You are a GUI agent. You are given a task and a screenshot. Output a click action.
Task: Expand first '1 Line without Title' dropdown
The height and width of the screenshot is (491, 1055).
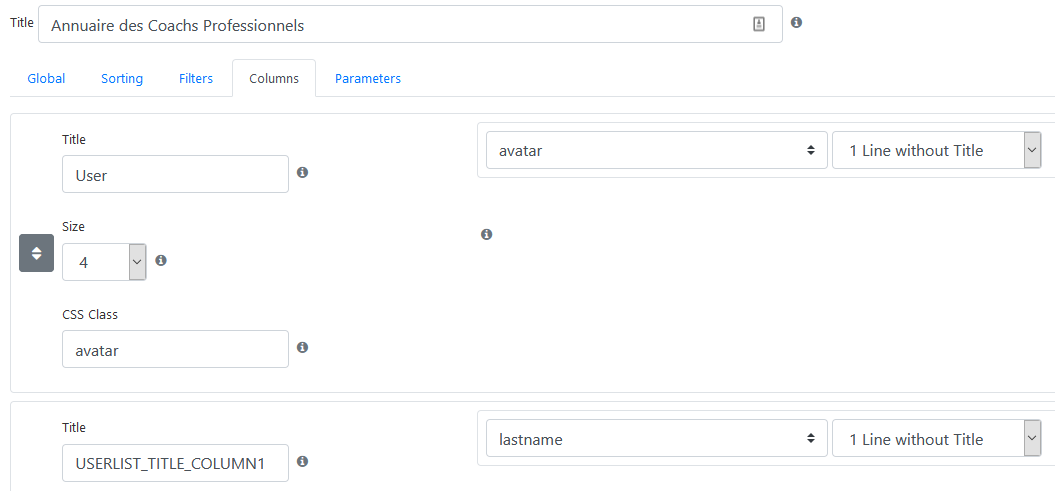[x=937, y=151]
